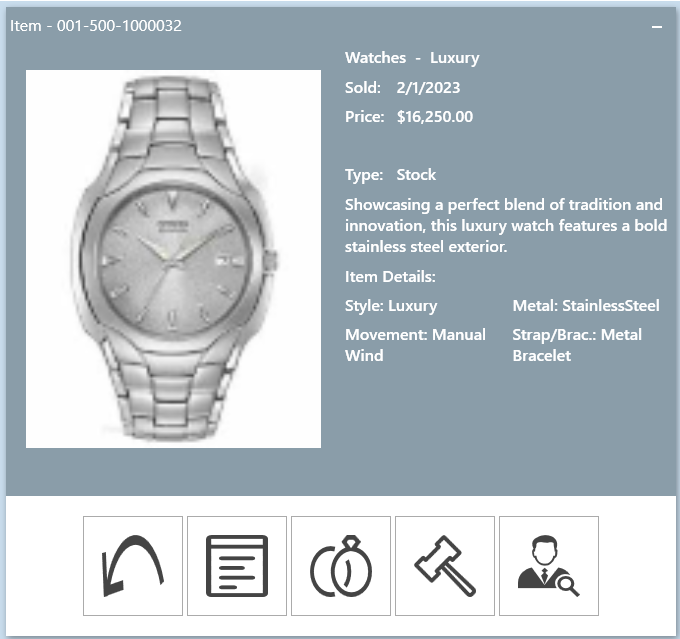Select the Style: Luxury detail
This screenshot has width=680, height=639.
tap(391, 306)
